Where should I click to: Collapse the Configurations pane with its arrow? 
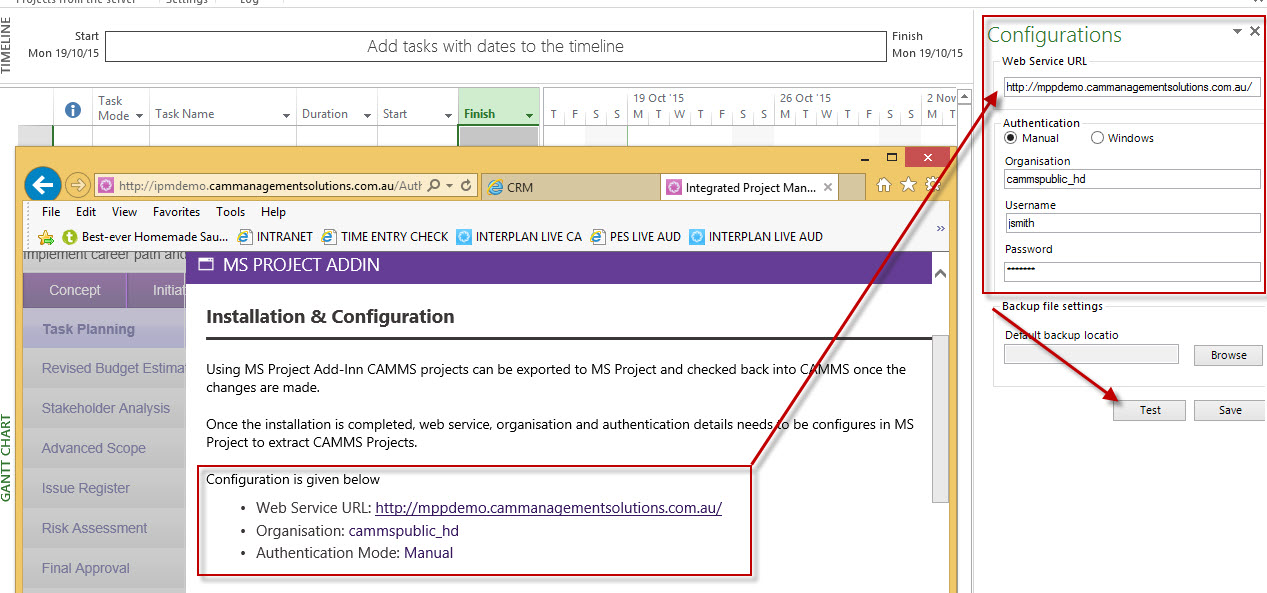1238,31
